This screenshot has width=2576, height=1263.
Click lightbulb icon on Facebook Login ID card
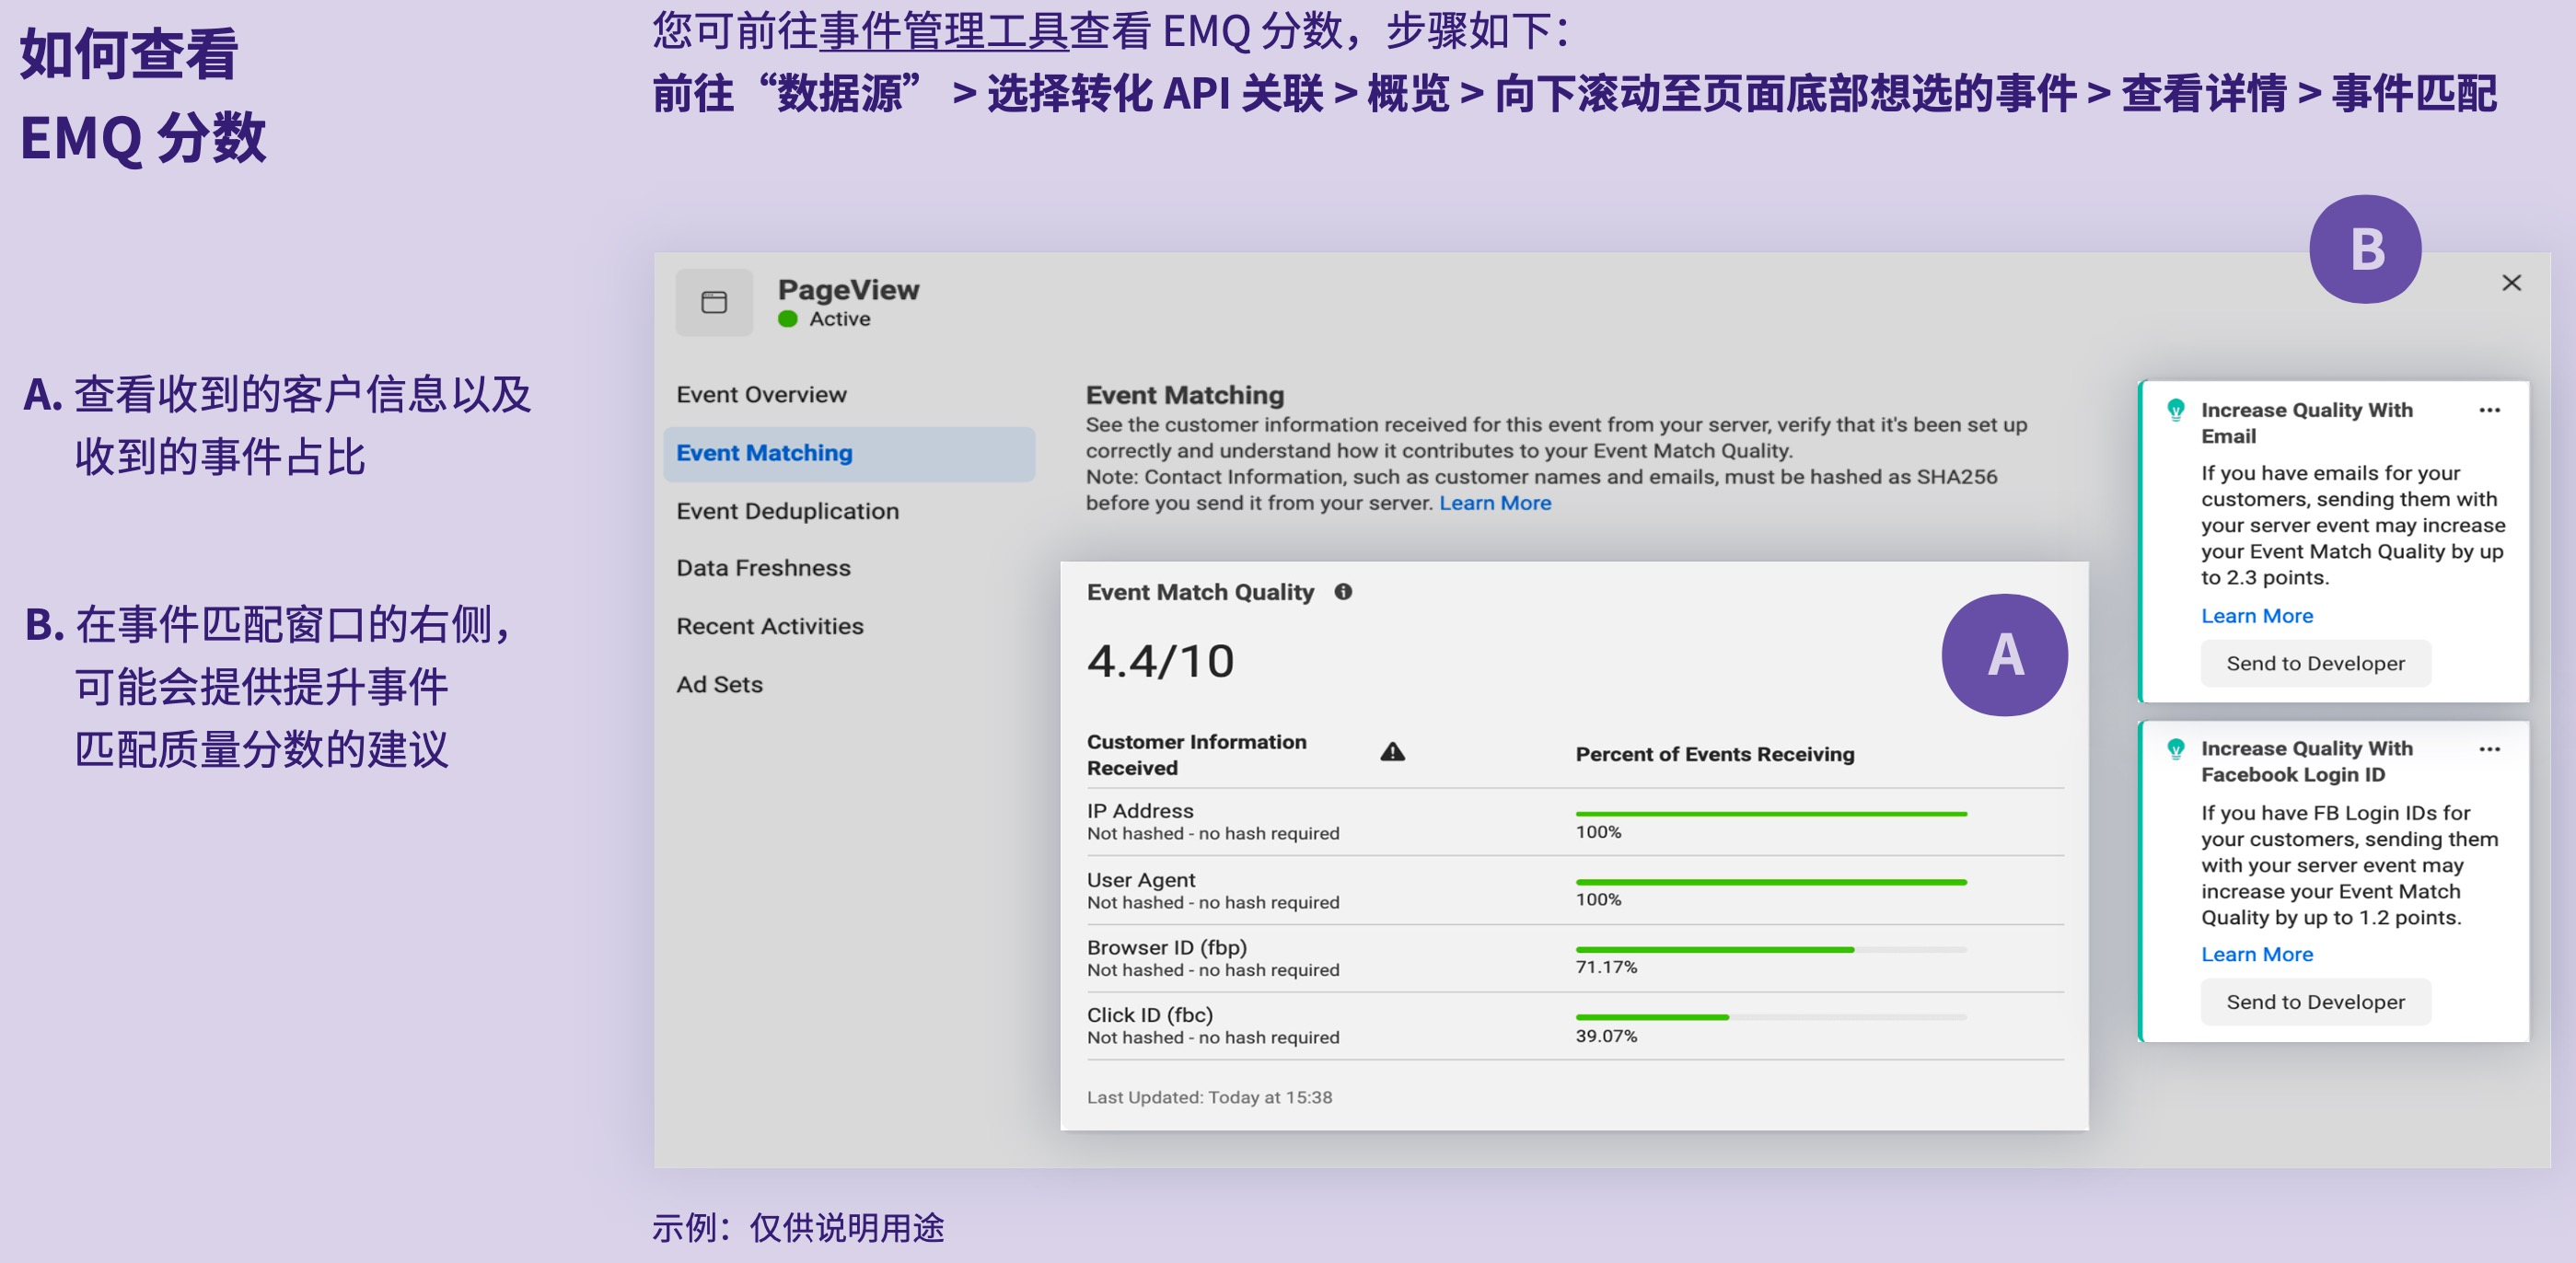point(2175,748)
